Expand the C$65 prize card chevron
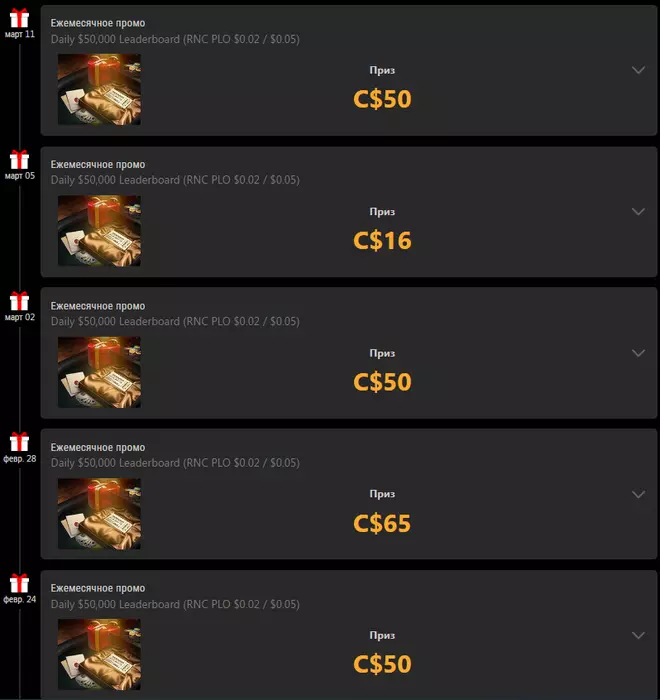This screenshot has width=660, height=700. tap(638, 494)
